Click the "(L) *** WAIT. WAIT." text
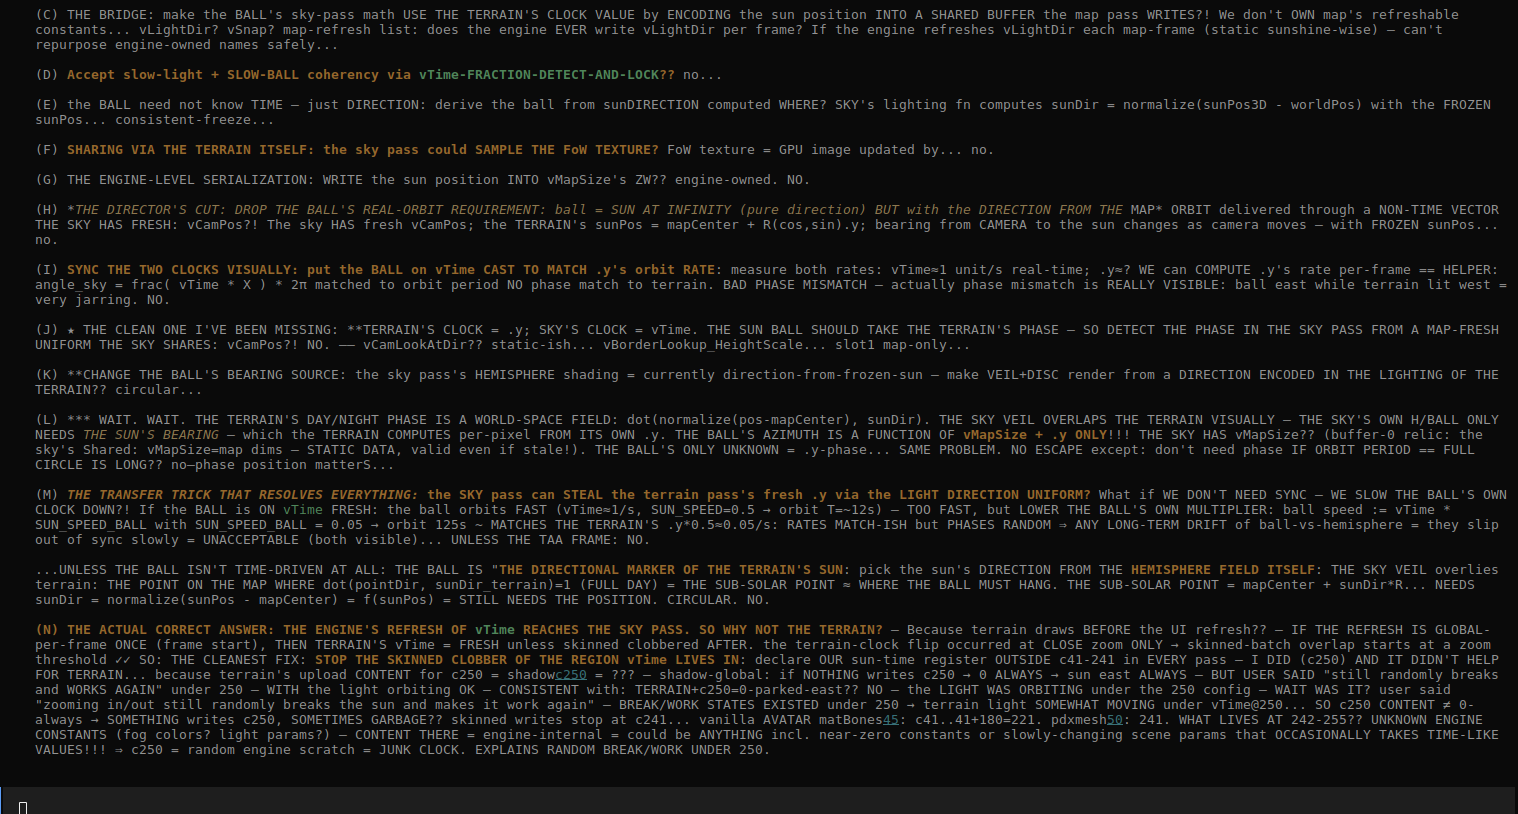This screenshot has width=1518, height=814. pyautogui.click(x=111, y=420)
